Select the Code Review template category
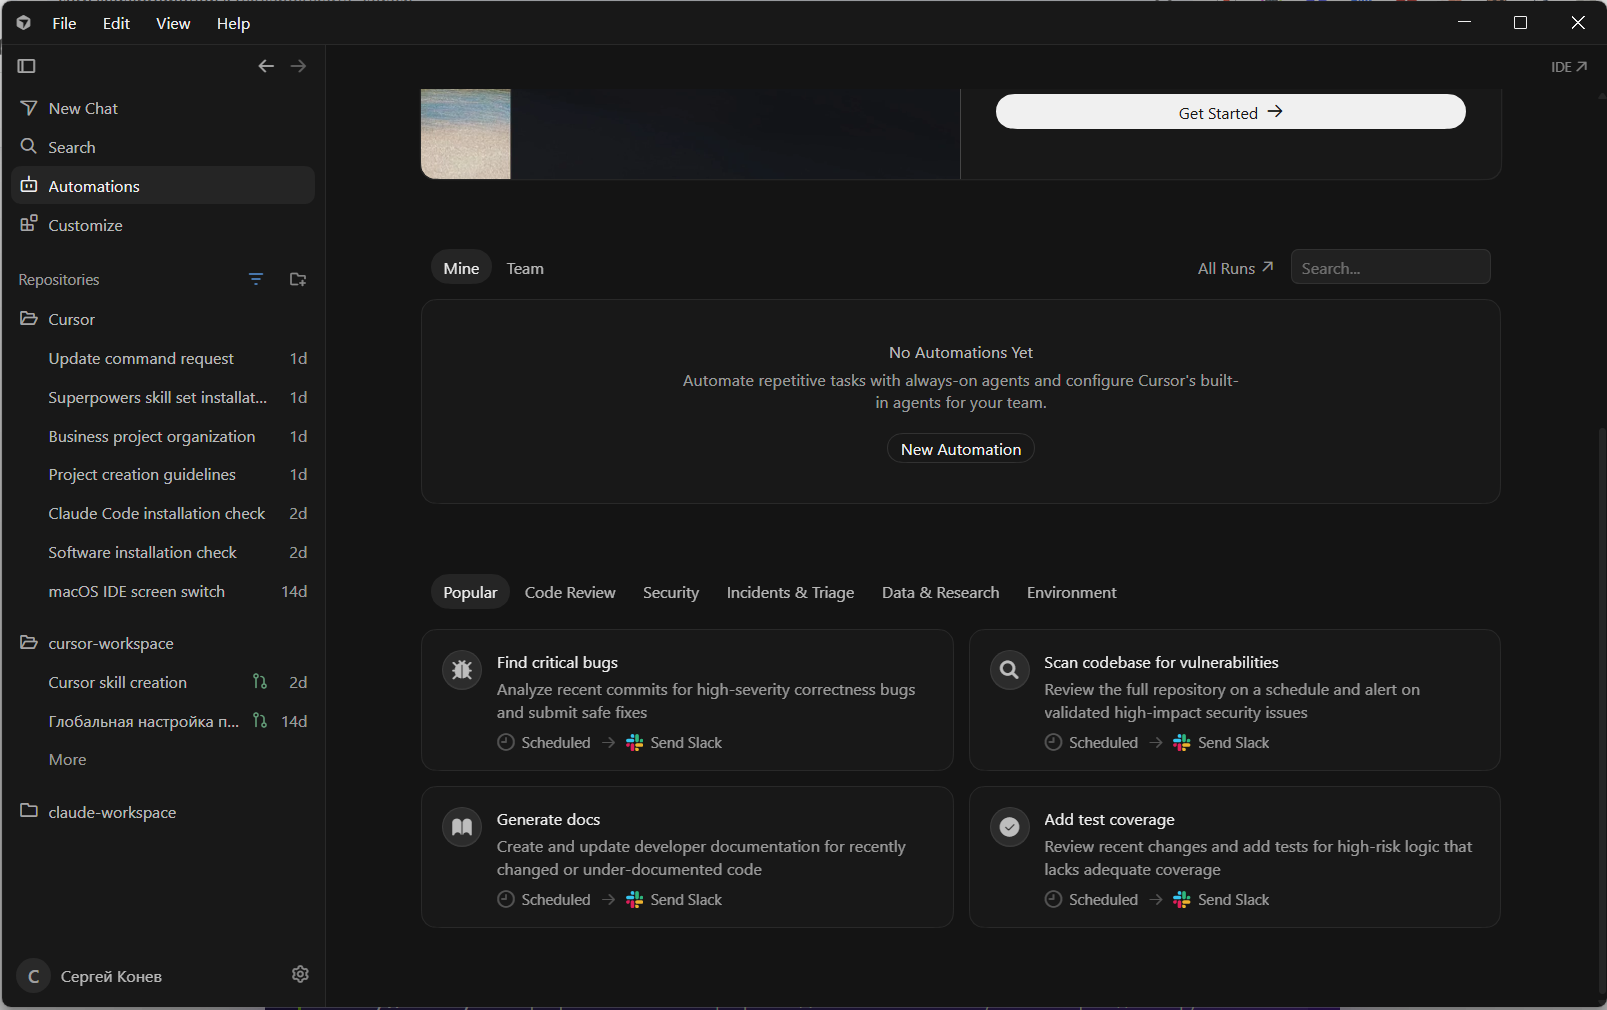The image size is (1607, 1010). (x=570, y=592)
